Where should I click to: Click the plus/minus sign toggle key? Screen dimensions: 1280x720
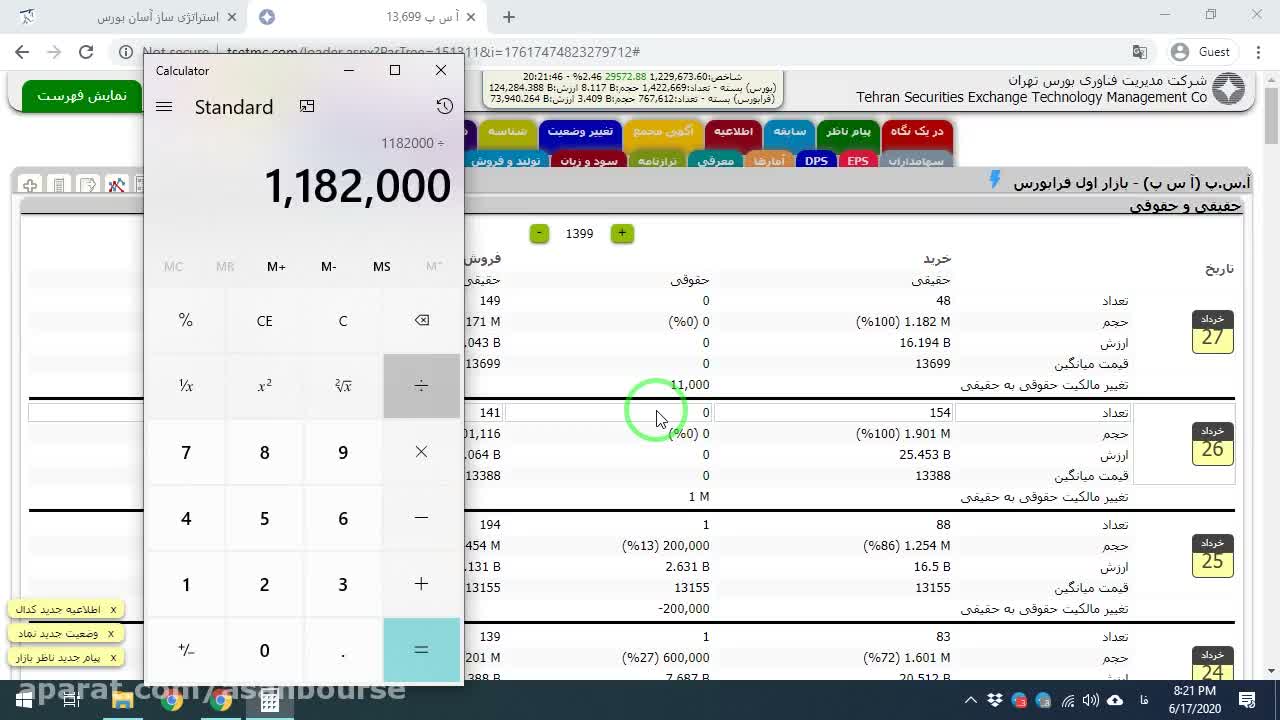[186, 650]
